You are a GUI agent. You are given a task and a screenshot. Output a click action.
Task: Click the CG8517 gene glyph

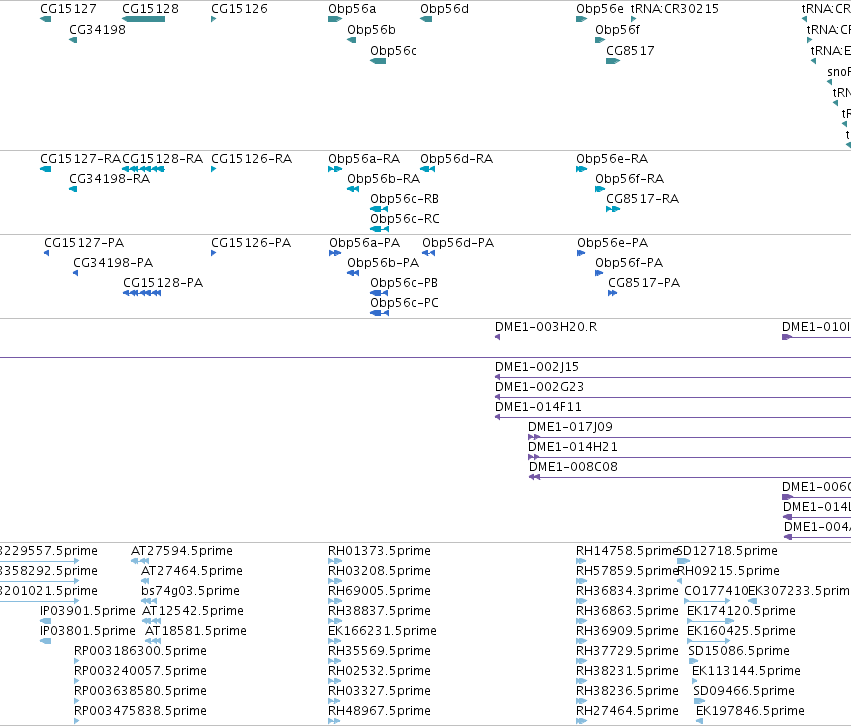613,61
